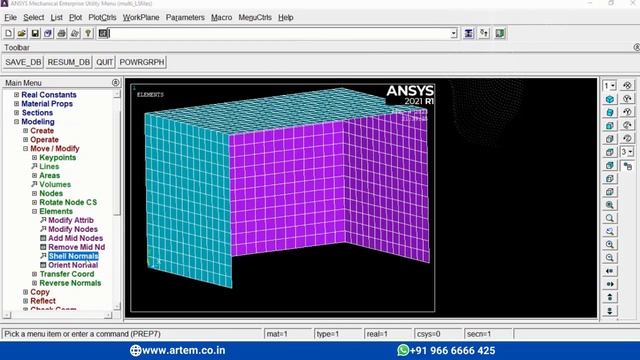Open the command input history dropdown arrow
The height and width of the screenshot is (360, 640).
pos(454,34)
